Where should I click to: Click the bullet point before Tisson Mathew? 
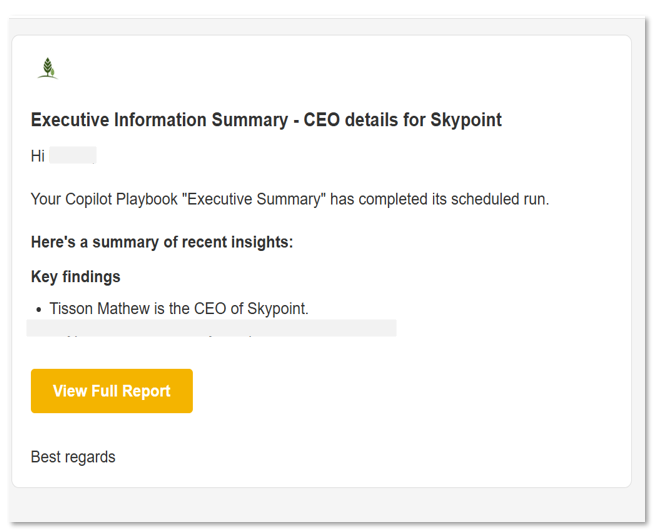point(38,309)
